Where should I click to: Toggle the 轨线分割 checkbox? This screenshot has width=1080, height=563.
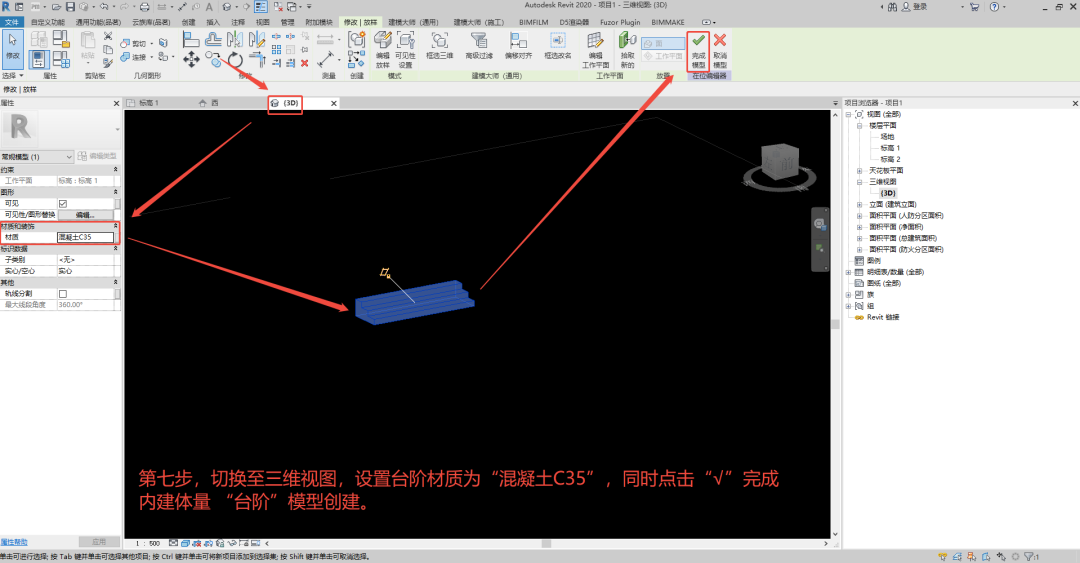point(63,294)
